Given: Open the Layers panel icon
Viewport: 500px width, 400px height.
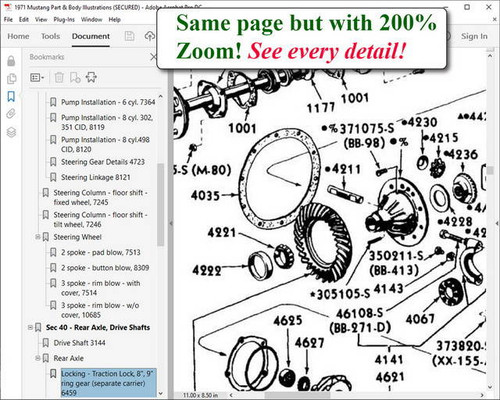Looking at the screenshot, I should point(11,132).
